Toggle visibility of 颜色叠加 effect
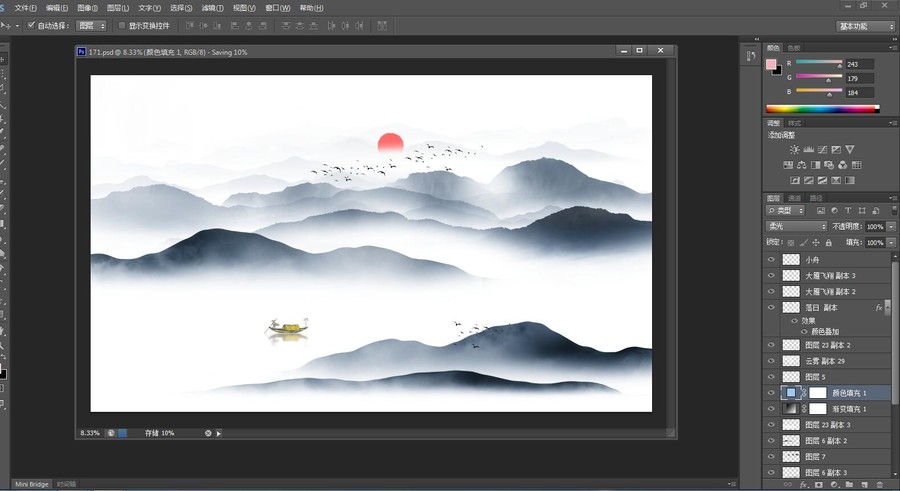The height and width of the screenshot is (491, 900). [x=804, y=332]
